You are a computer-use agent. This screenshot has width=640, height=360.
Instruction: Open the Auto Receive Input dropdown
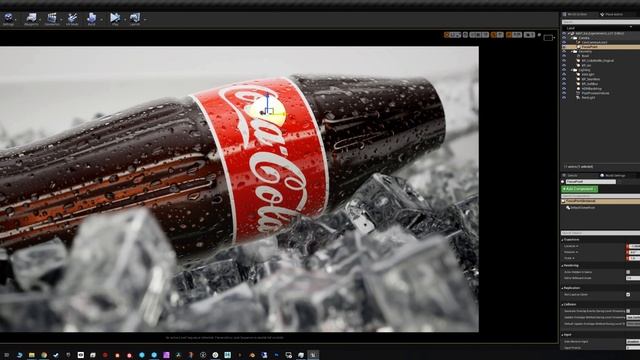coord(633,341)
